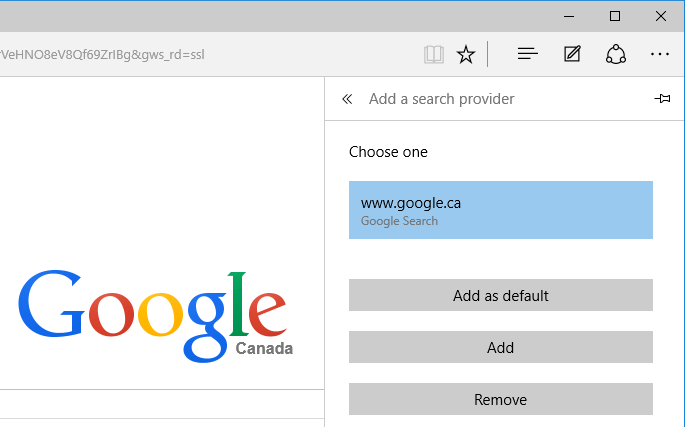Click the Add as default button
Screen dimensions: 685x427
coord(501,295)
